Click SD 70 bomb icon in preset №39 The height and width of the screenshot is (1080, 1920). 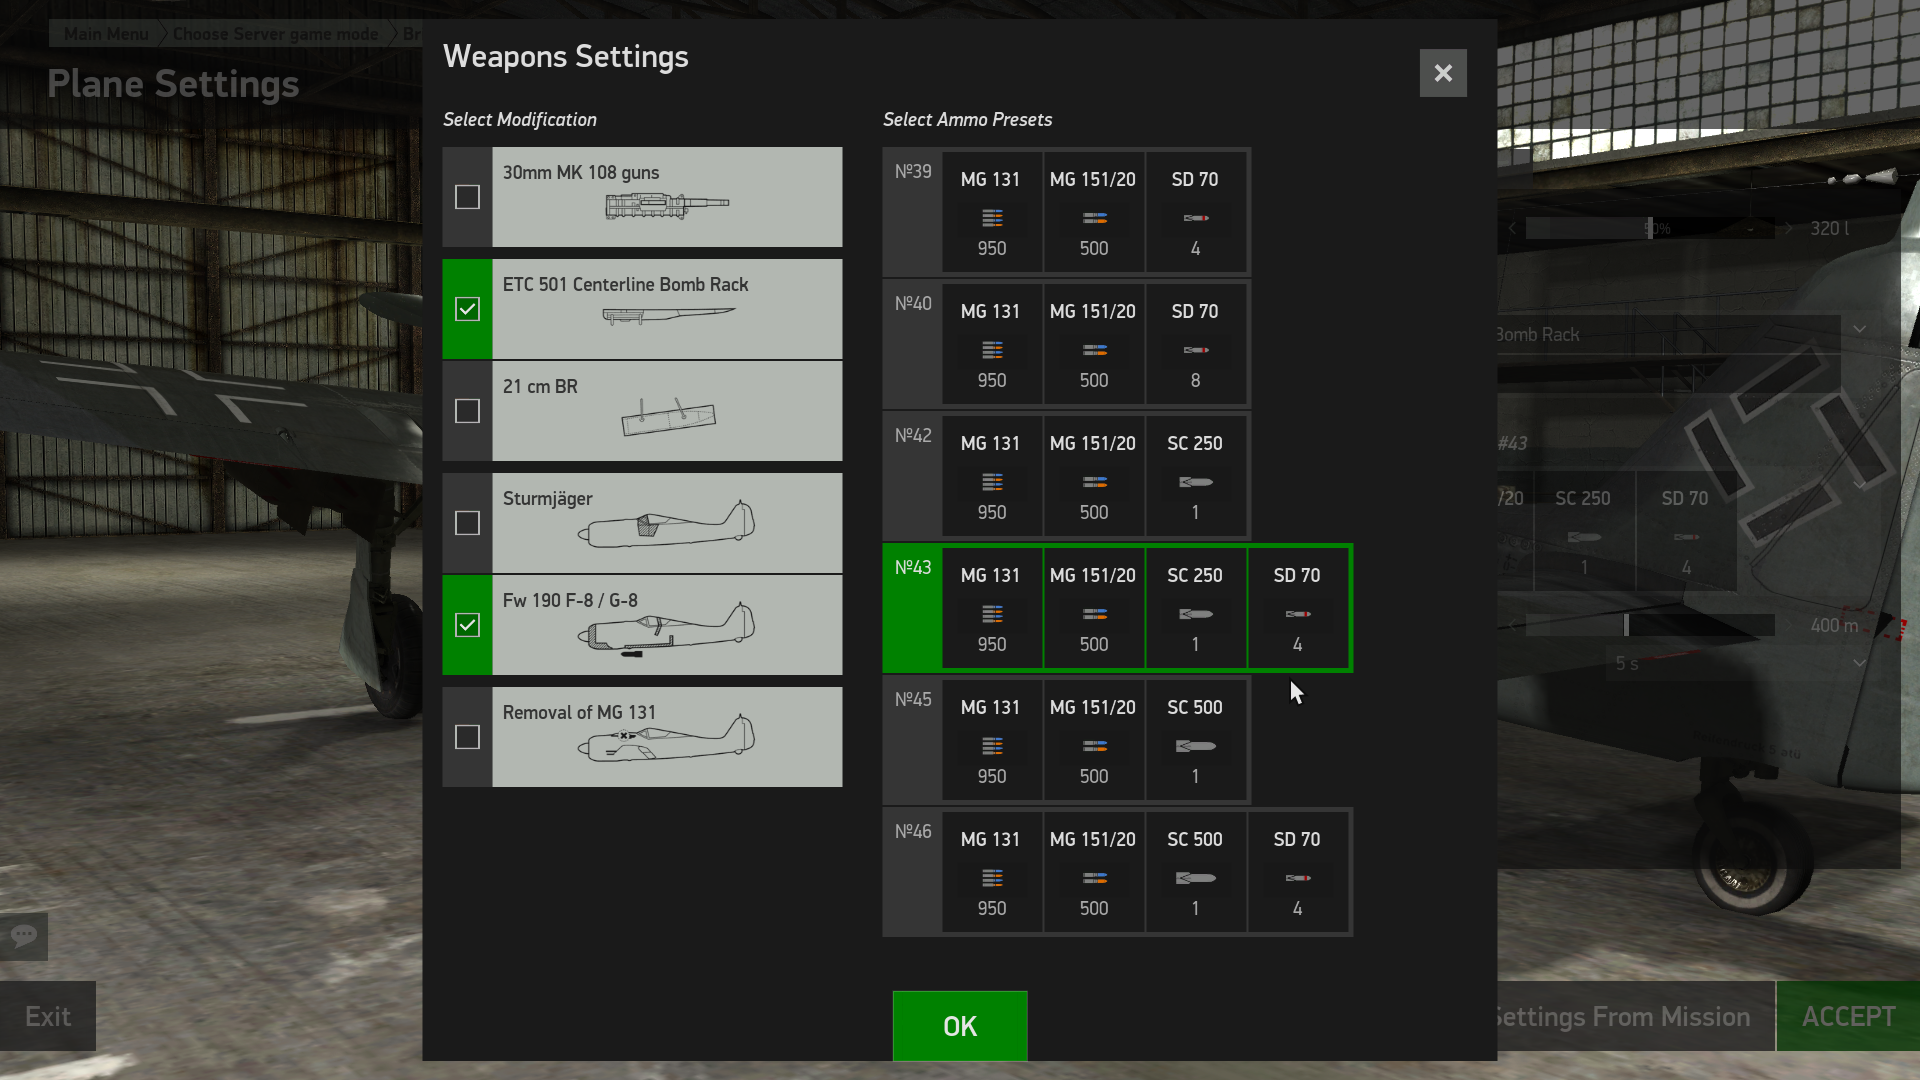pyautogui.click(x=1196, y=218)
